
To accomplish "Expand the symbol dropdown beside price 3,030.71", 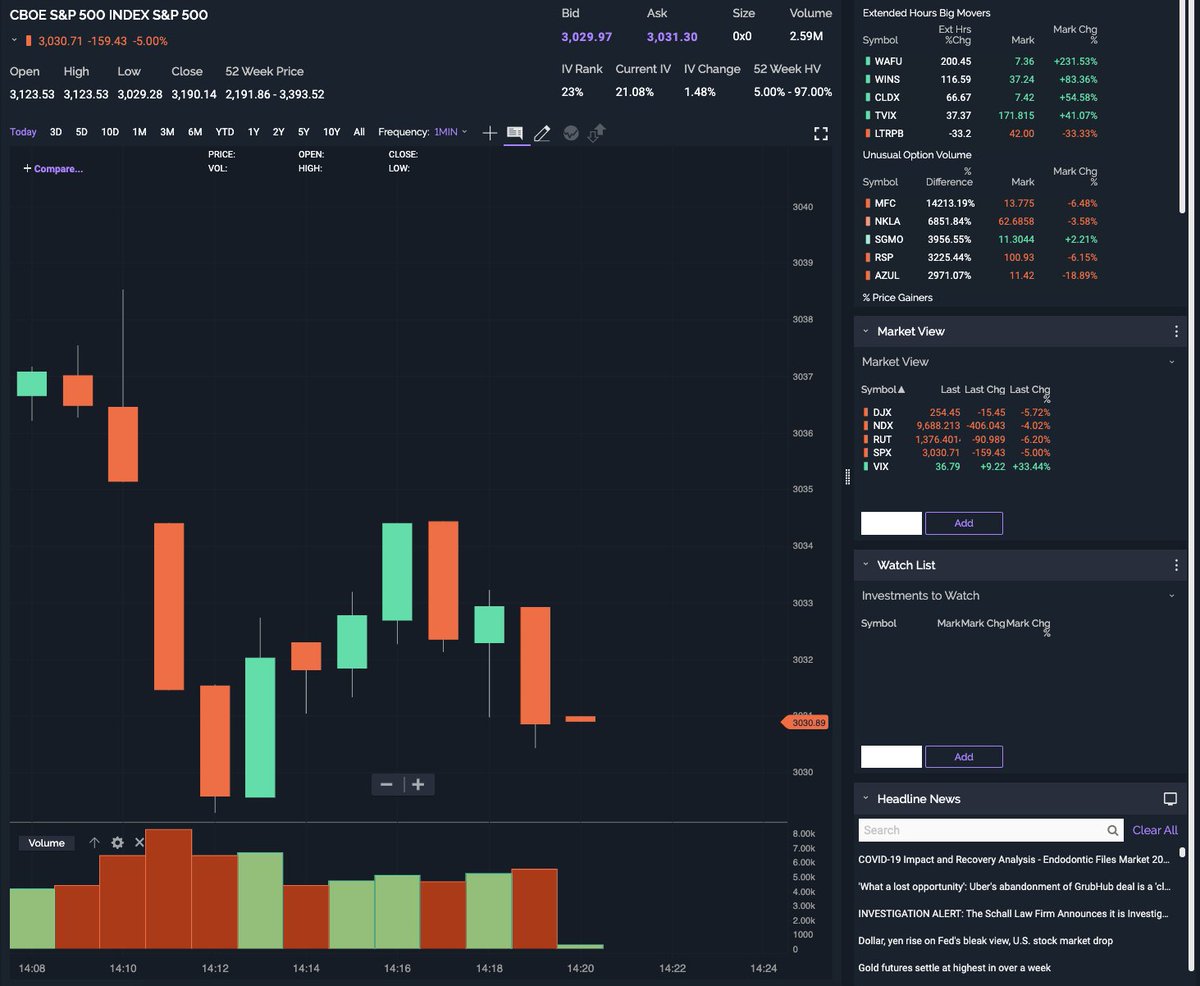I will click(14, 41).
